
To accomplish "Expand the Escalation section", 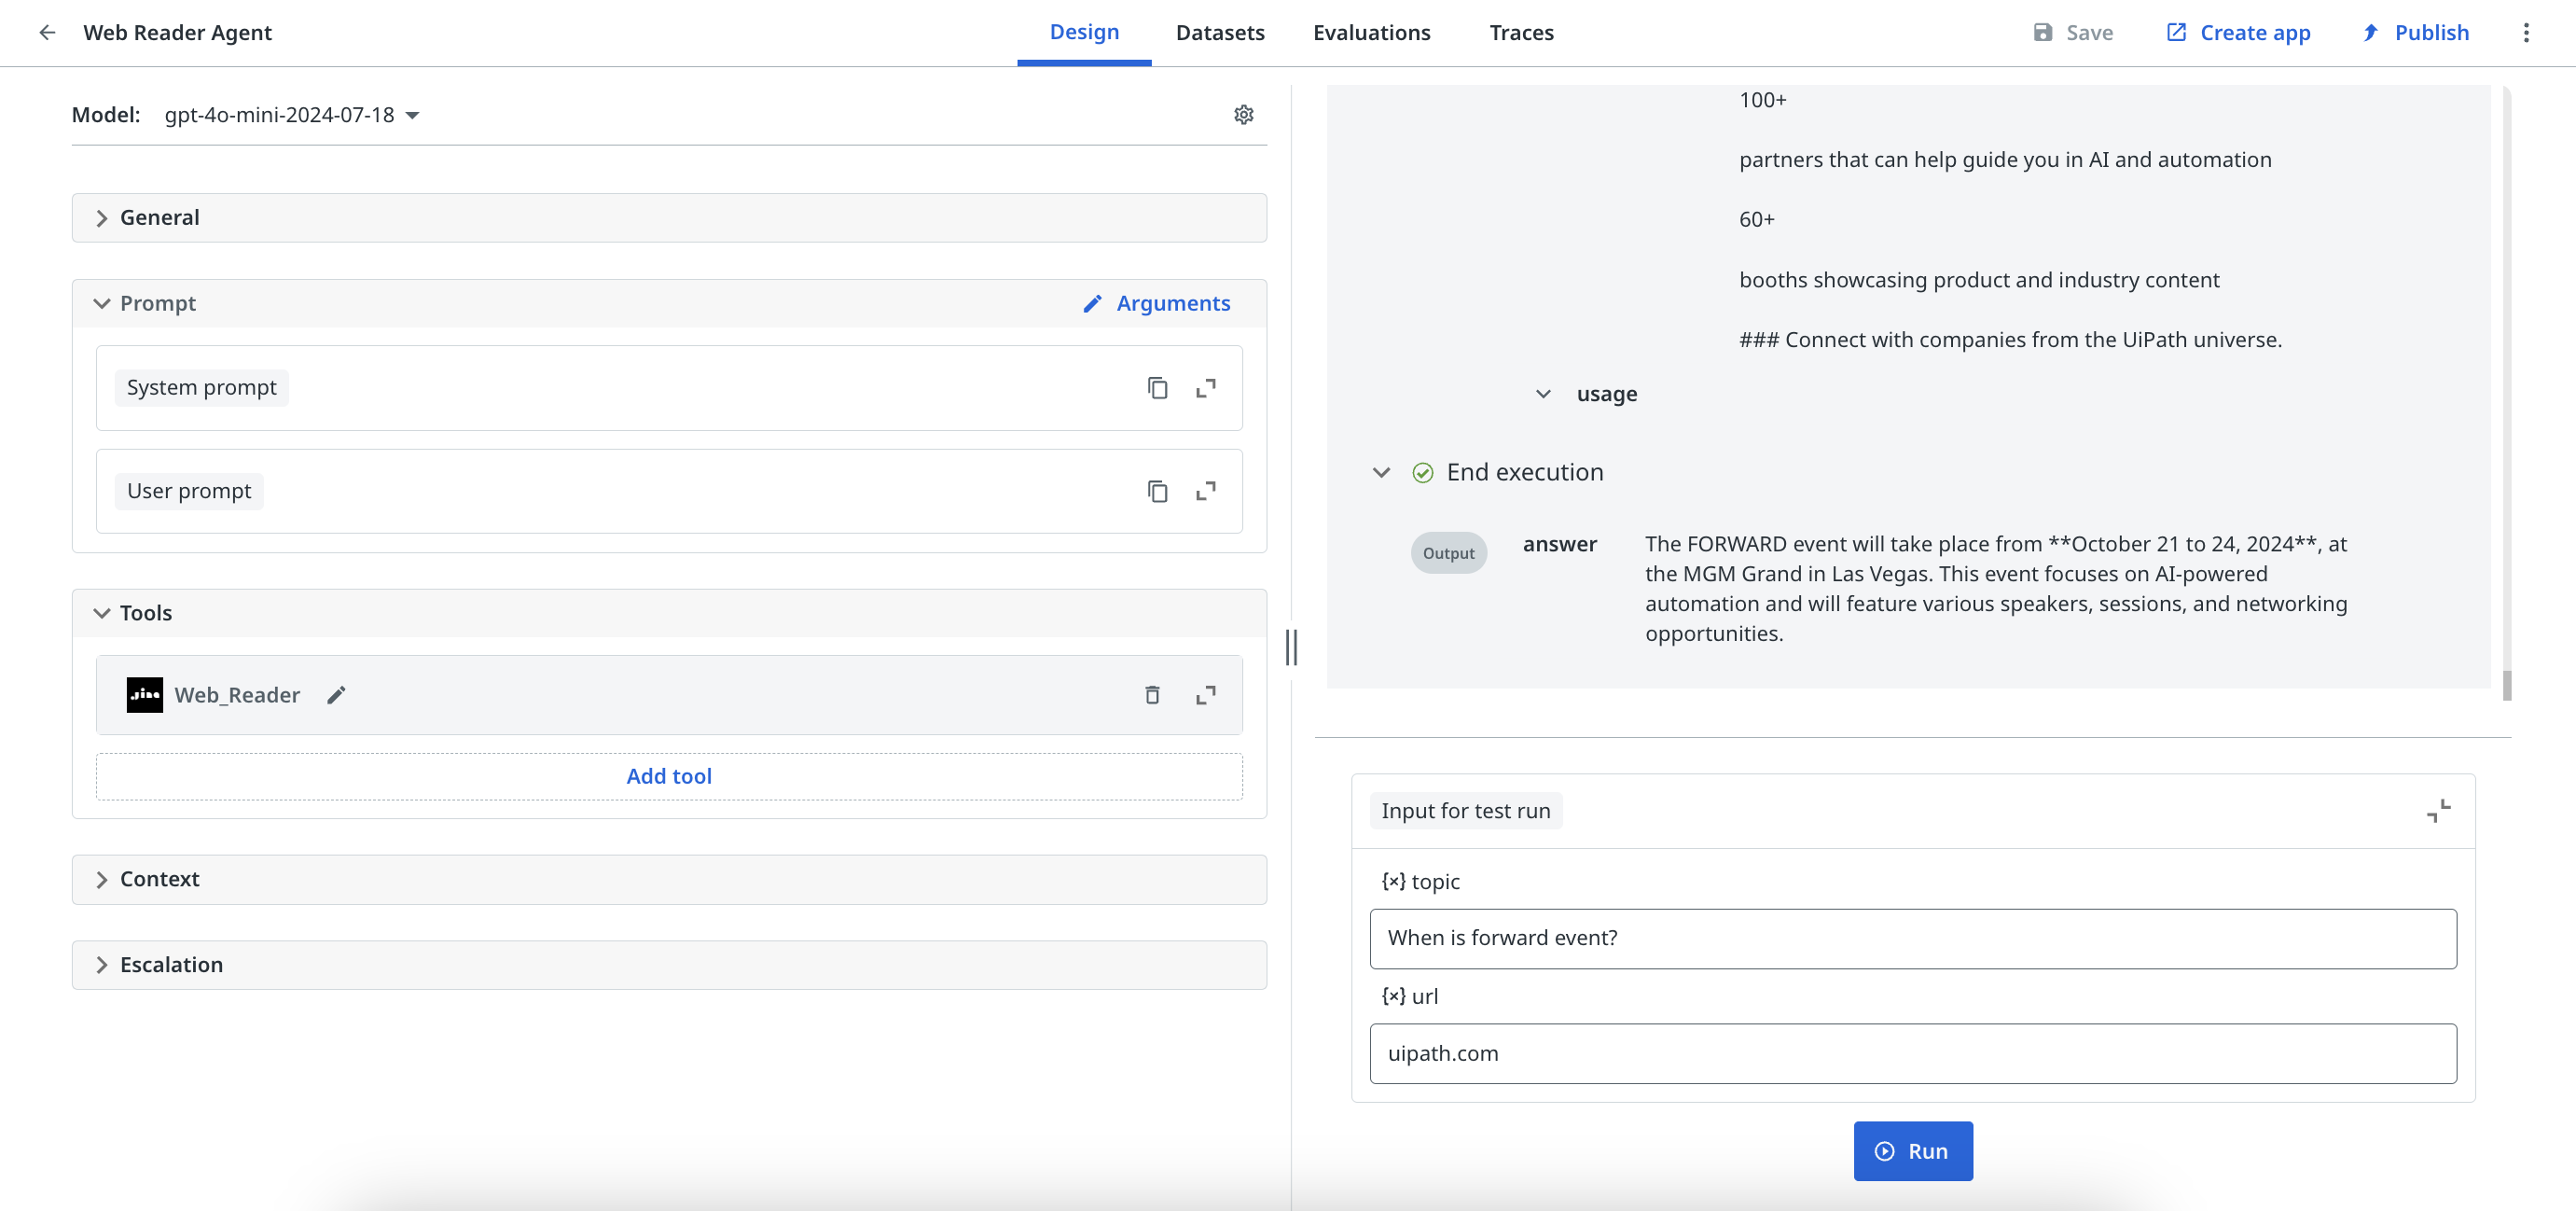I will (x=669, y=965).
